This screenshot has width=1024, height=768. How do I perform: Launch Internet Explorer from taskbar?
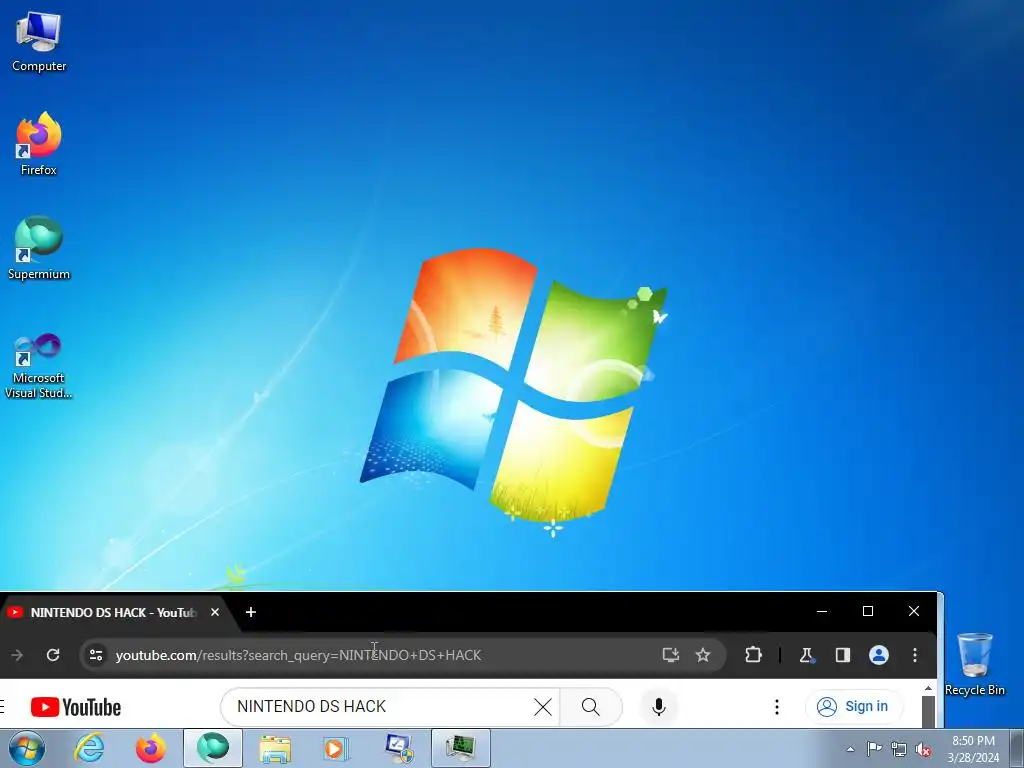click(89, 748)
